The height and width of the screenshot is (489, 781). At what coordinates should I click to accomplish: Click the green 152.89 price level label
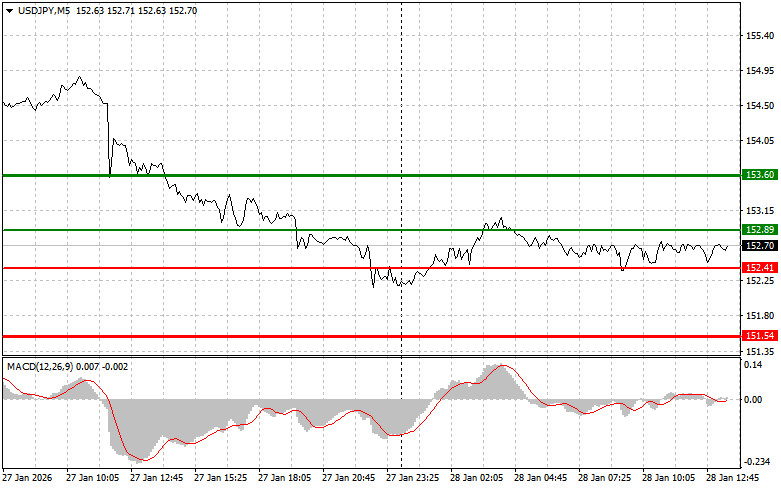(760, 230)
